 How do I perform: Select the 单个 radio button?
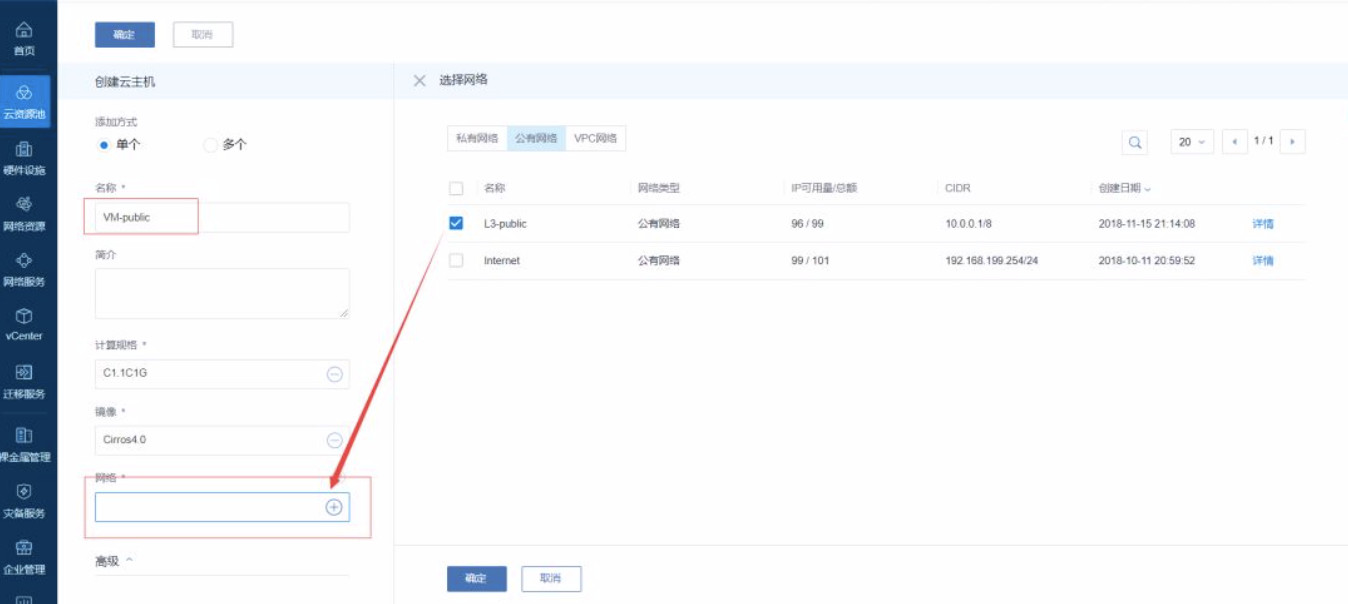104,145
